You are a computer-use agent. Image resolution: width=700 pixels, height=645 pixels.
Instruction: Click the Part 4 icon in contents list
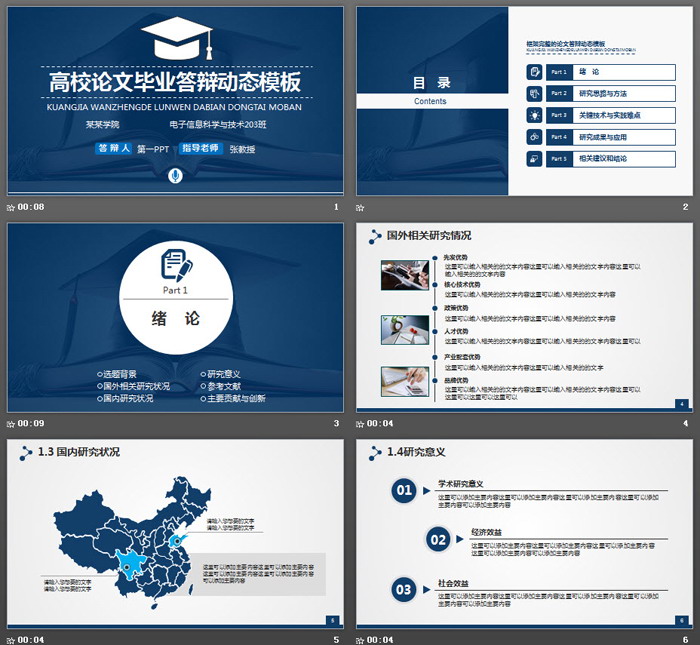(534, 137)
